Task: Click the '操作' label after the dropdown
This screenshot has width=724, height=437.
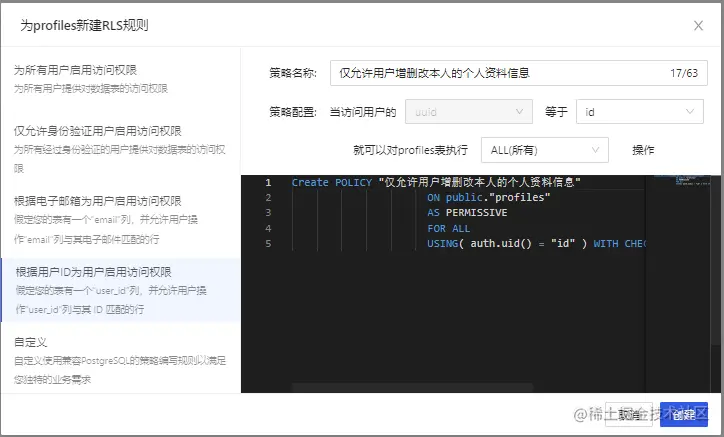Action: 643,150
